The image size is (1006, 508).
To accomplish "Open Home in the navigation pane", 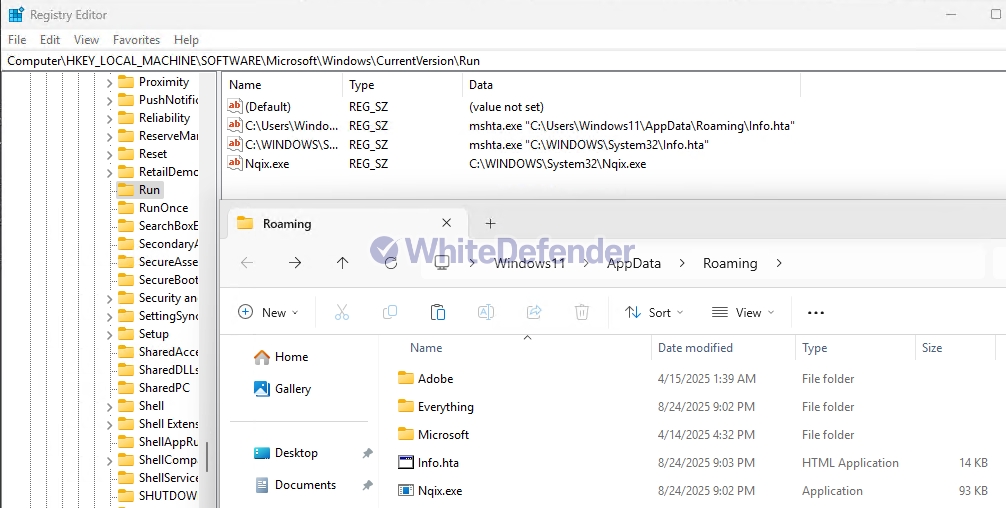I will pyautogui.click(x=281, y=357).
